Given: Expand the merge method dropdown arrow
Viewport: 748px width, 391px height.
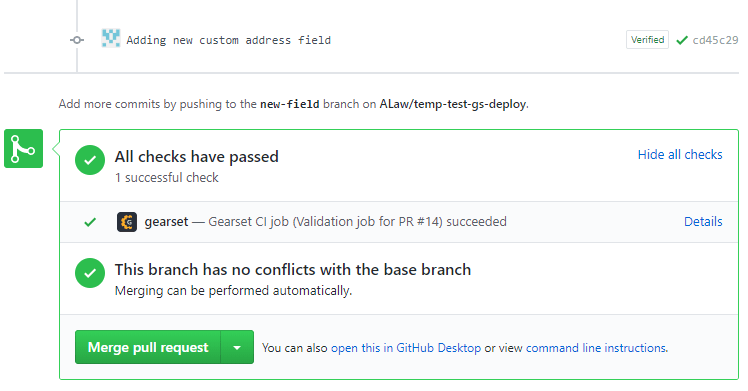Looking at the screenshot, I should 237,347.
